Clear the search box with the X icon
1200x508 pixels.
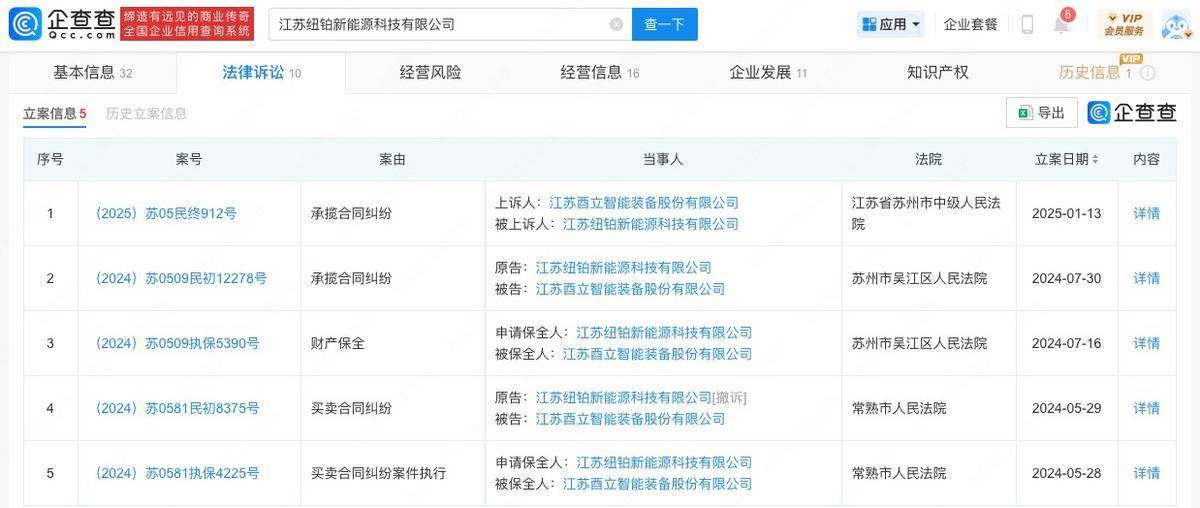click(x=616, y=24)
